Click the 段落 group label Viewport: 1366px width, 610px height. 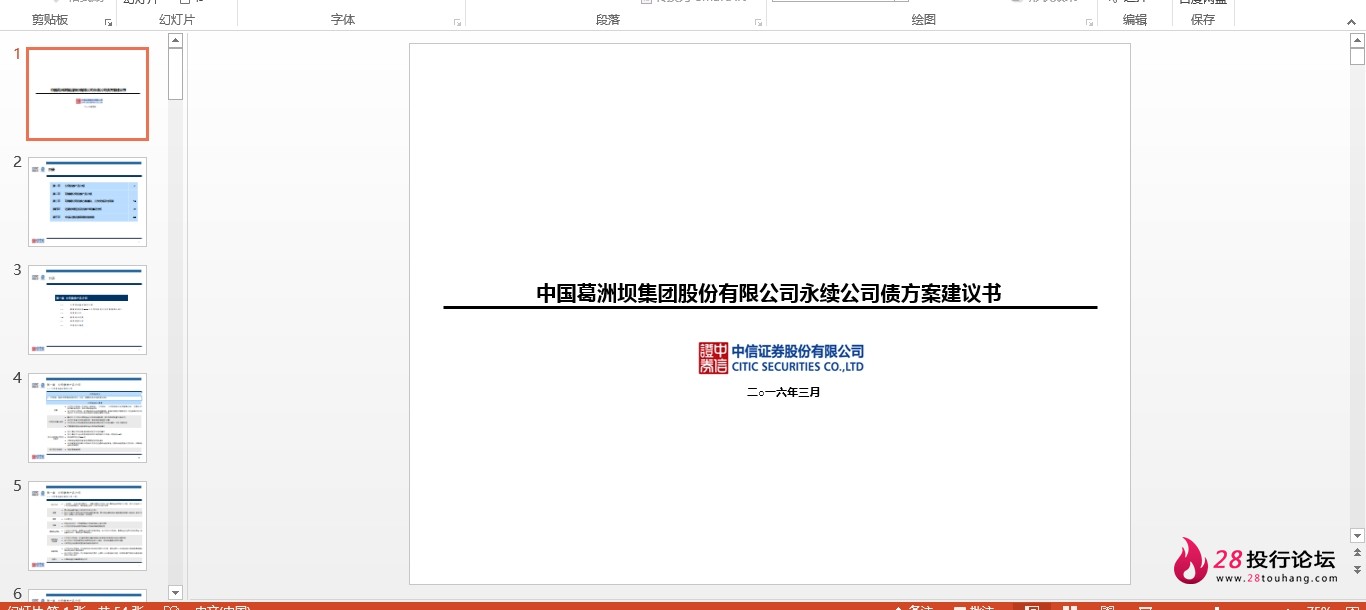click(x=608, y=20)
